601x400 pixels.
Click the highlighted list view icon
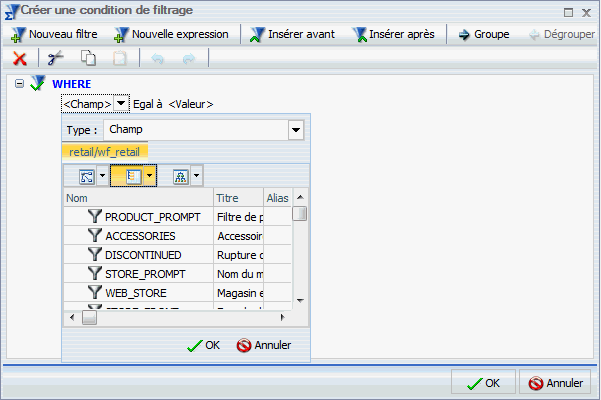[x=133, y=176]
